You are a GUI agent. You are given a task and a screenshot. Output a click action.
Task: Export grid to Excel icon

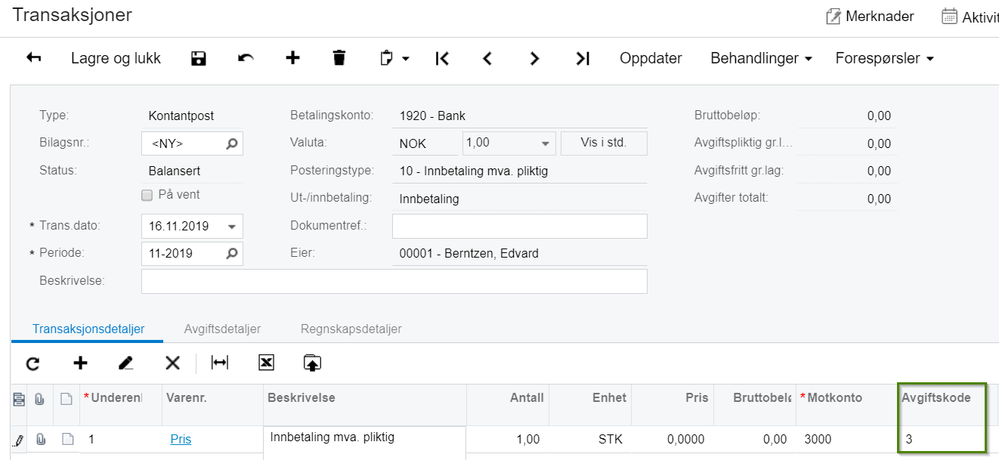[266, 363]
